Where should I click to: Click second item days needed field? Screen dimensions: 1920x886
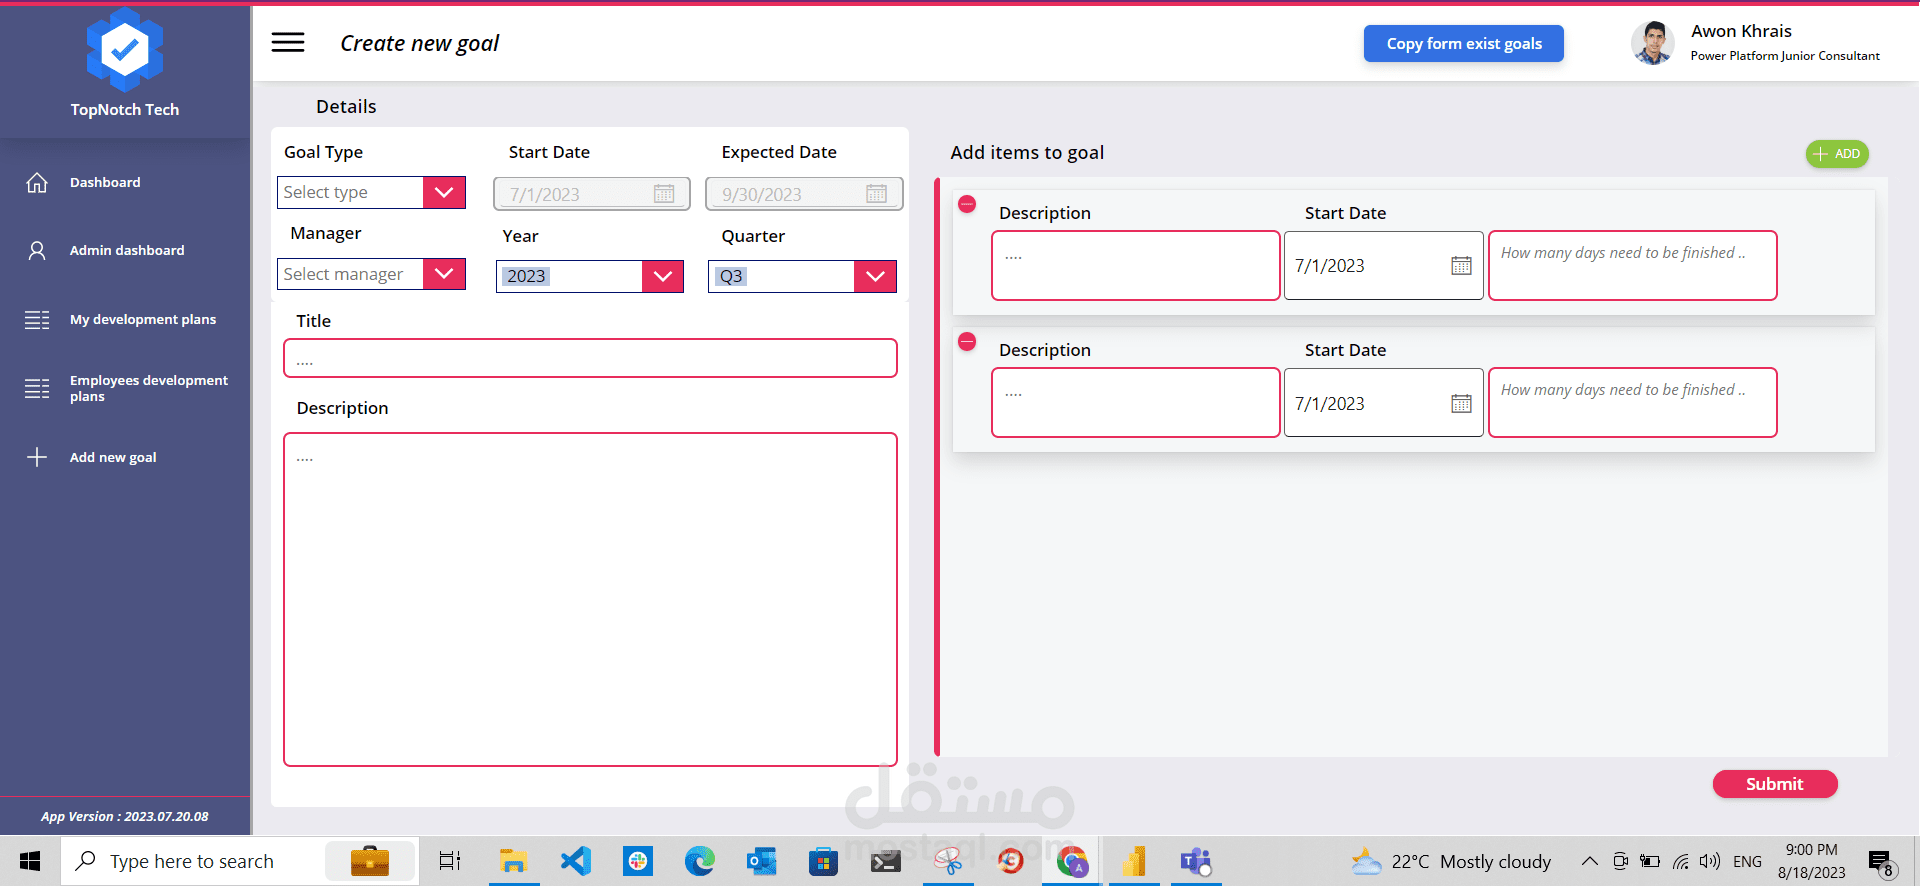pyautogui.click(x=1633, y=403)
